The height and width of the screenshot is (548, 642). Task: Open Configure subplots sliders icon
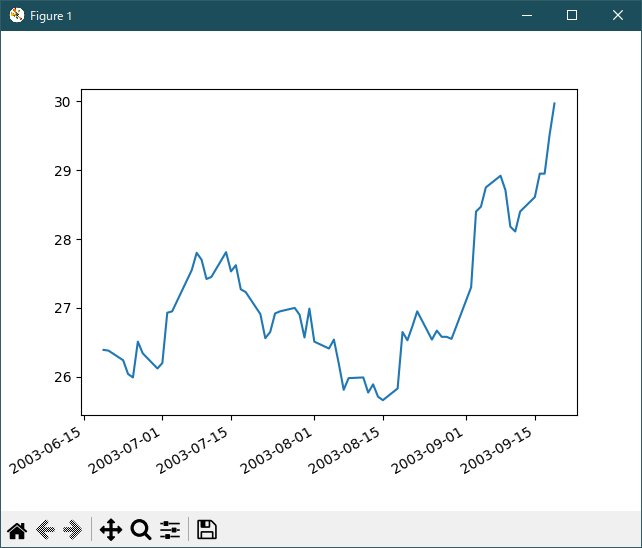170,530
